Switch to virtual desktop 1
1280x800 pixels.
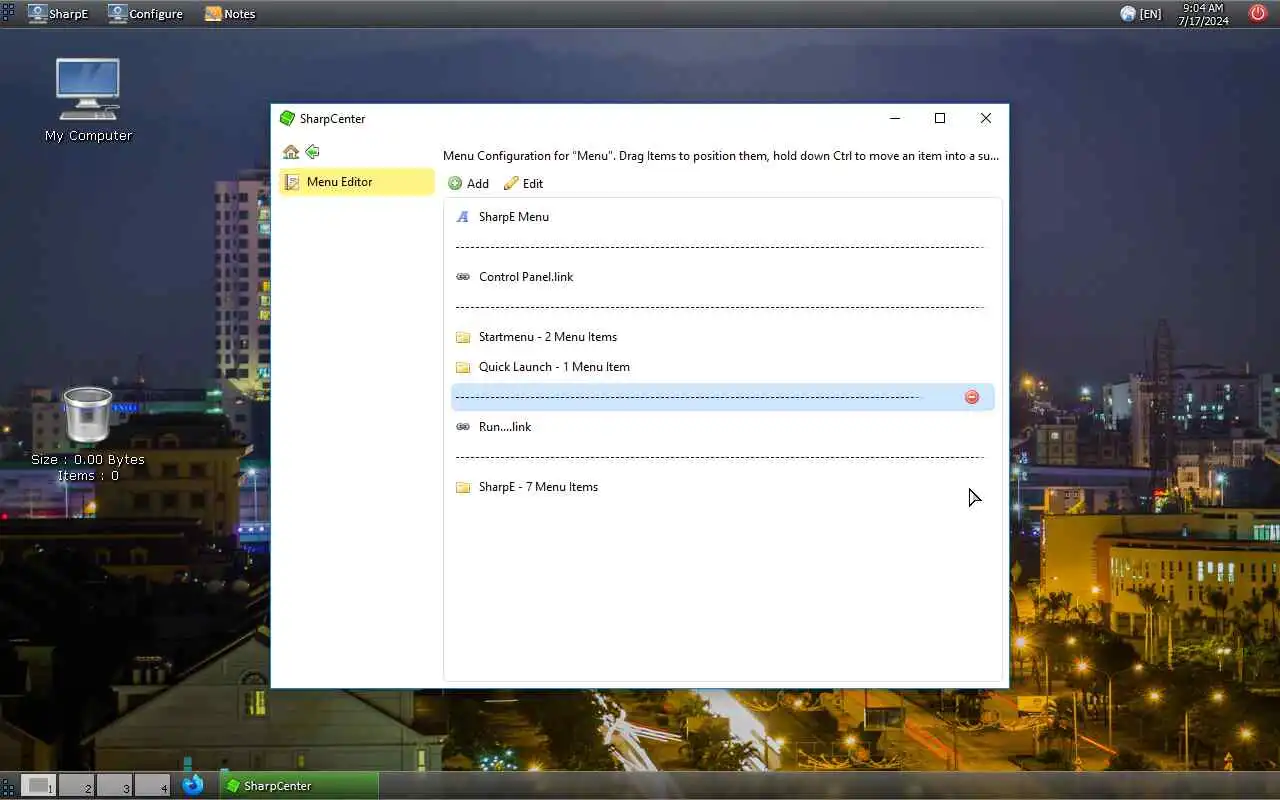(x=38, y=786)
